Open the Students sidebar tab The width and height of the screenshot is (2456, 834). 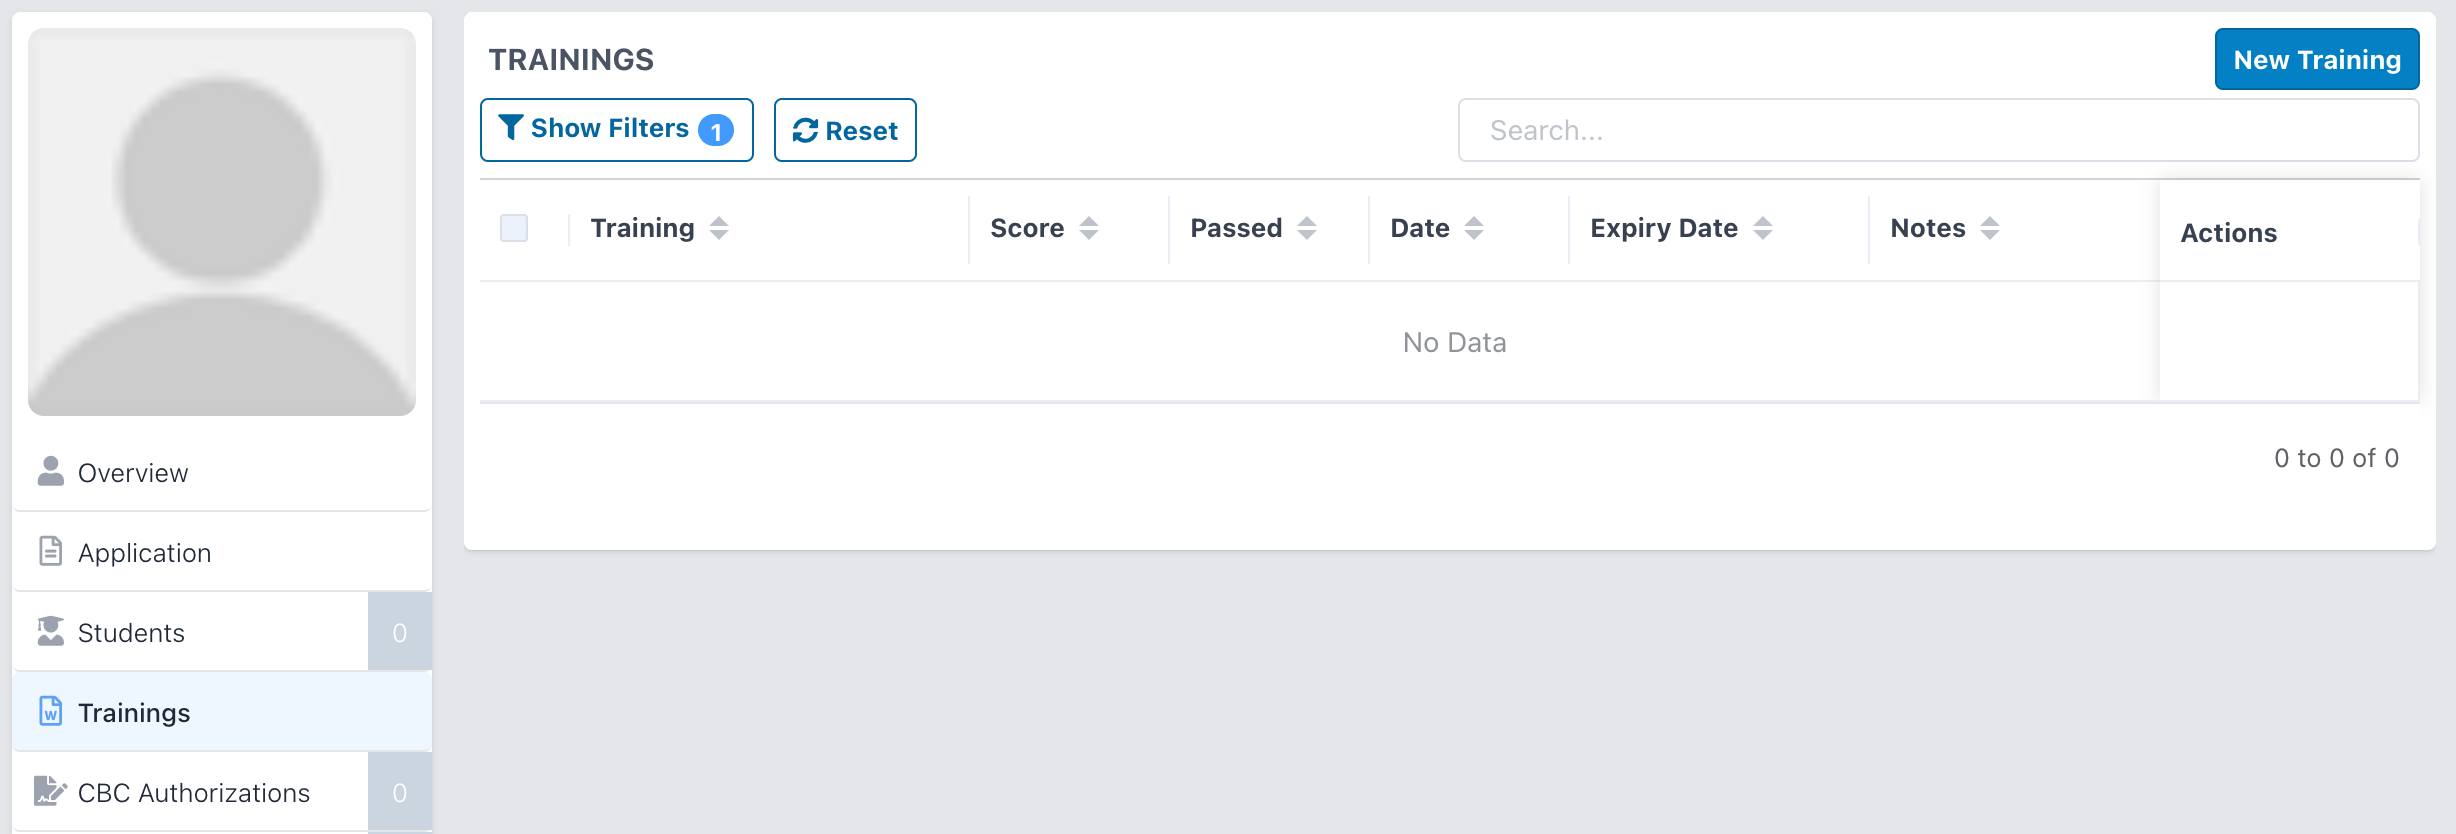[x=222, y=632]
